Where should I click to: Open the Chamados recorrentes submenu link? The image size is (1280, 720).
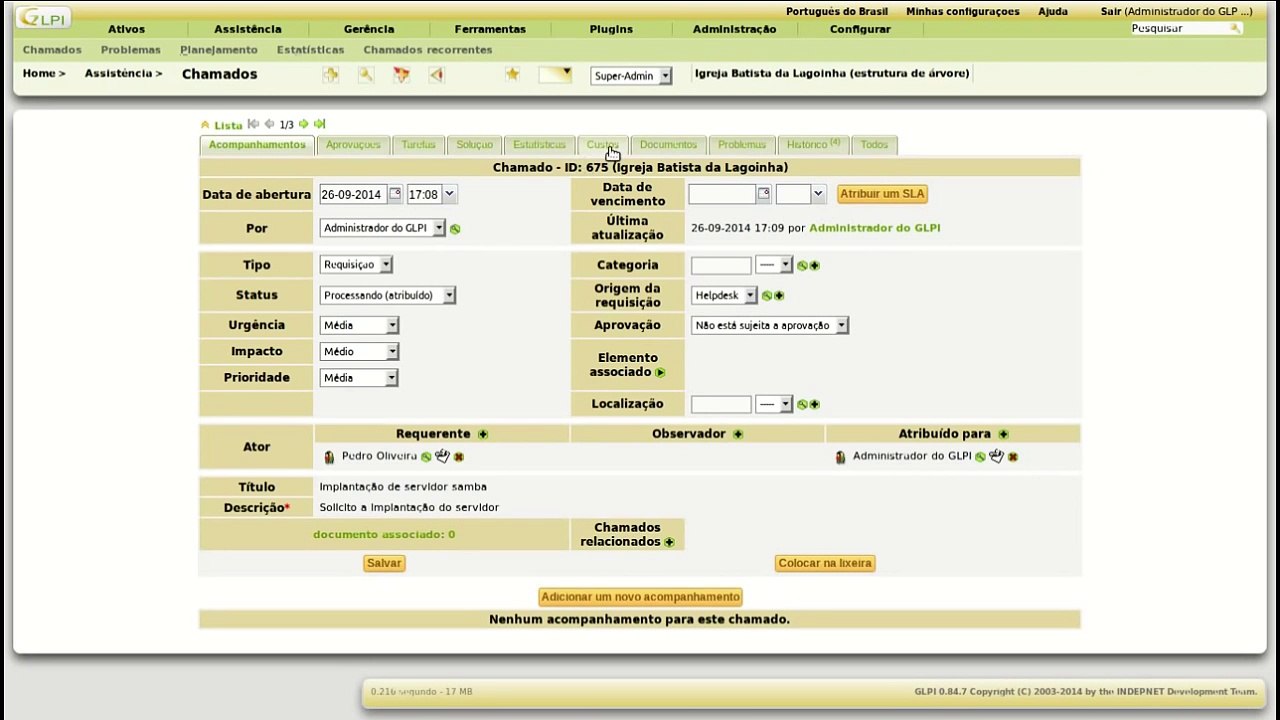coord(428,50)
